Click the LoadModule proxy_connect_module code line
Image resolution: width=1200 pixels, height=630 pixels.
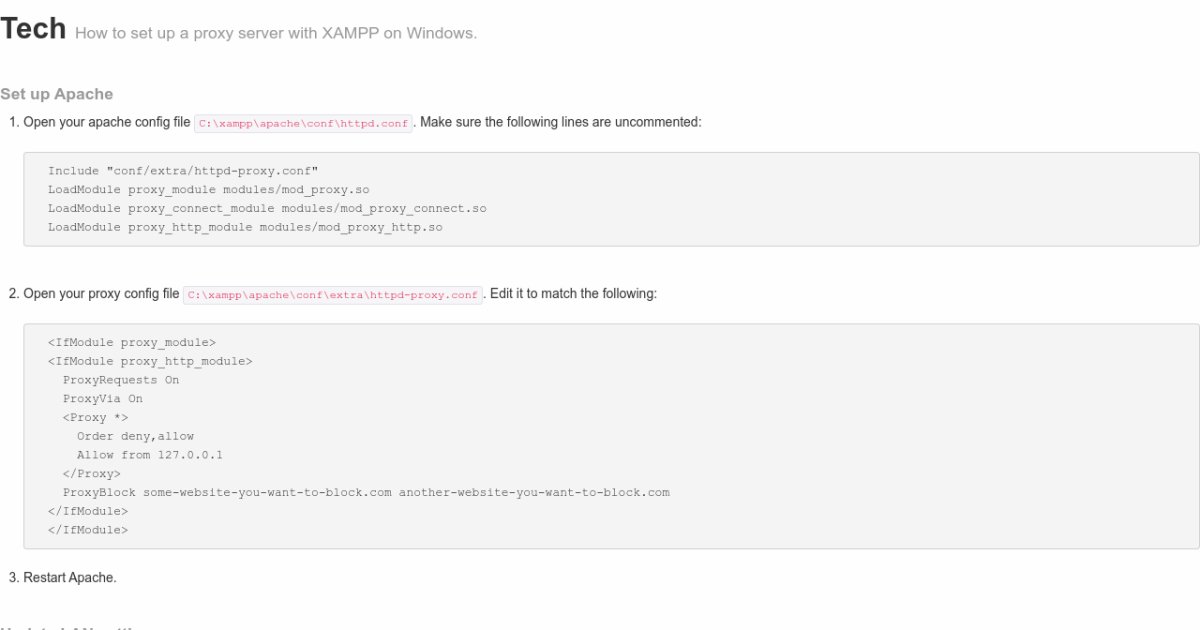[x=267, y=209]
